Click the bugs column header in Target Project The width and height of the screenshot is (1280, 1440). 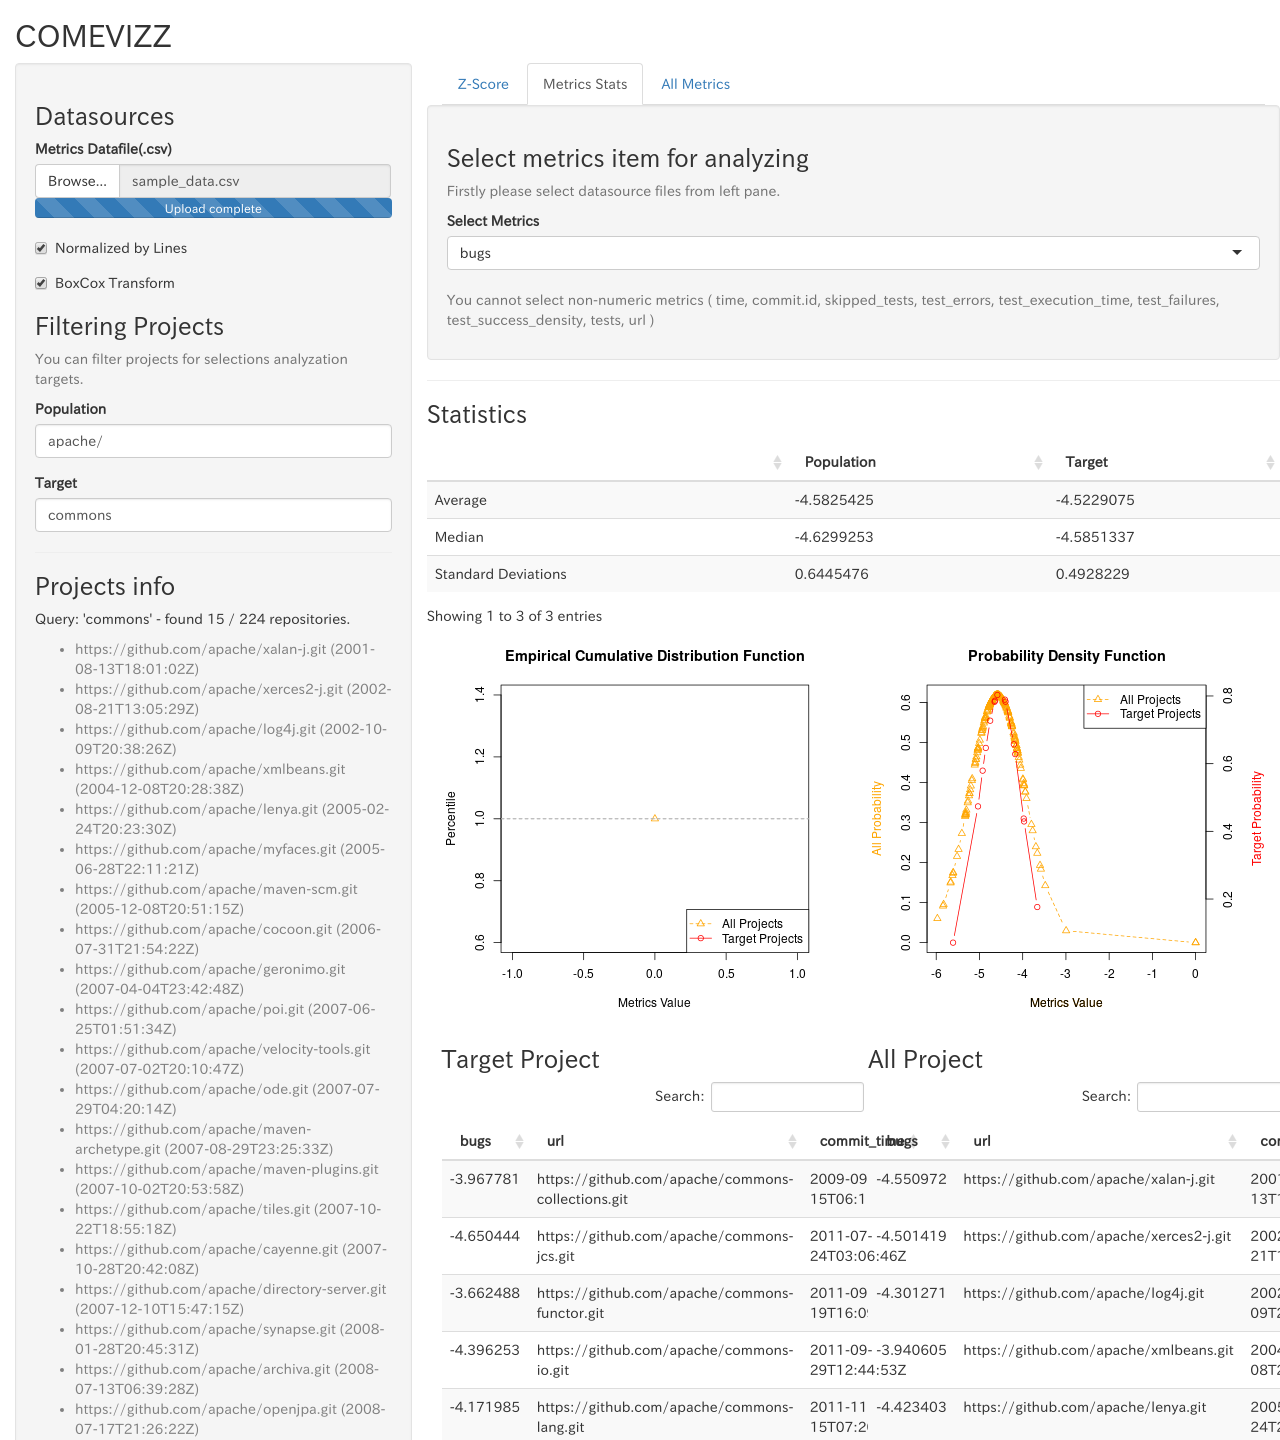click(475, 1141)
